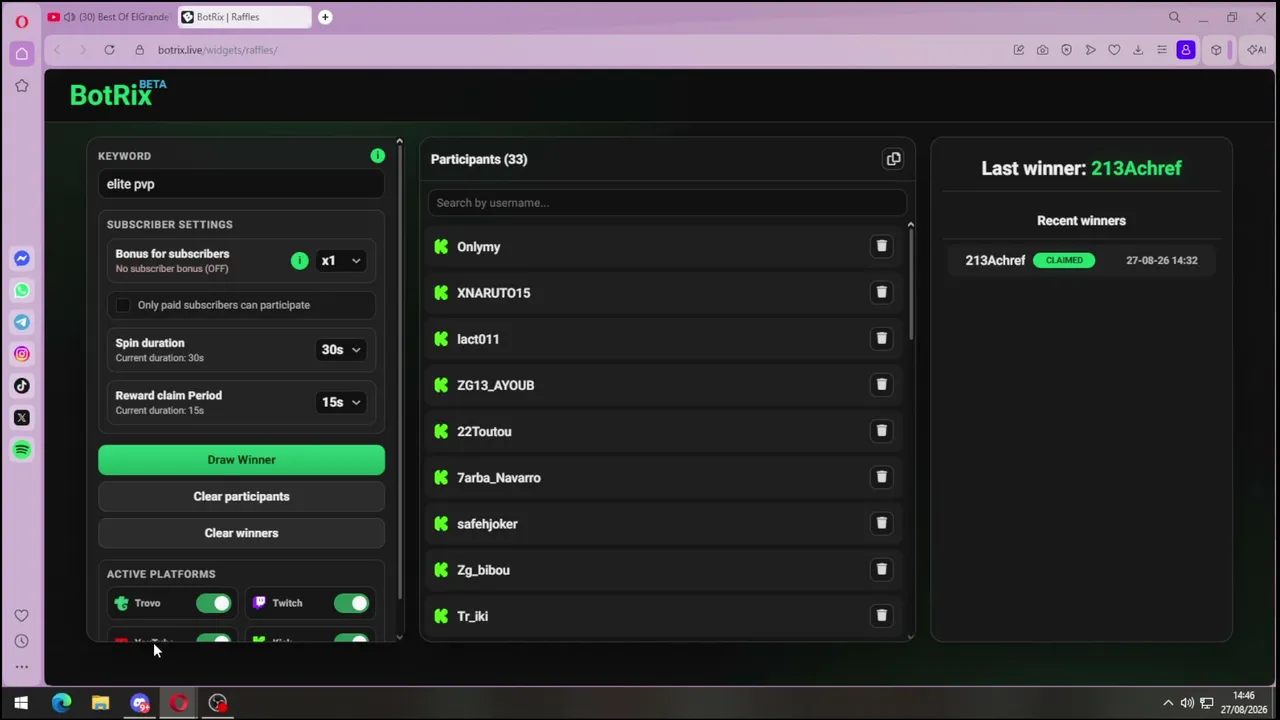Open sidebar history clock icon
Viewport: 1280px width, 720px height.
pyautogui.click(x=22, y=641)
